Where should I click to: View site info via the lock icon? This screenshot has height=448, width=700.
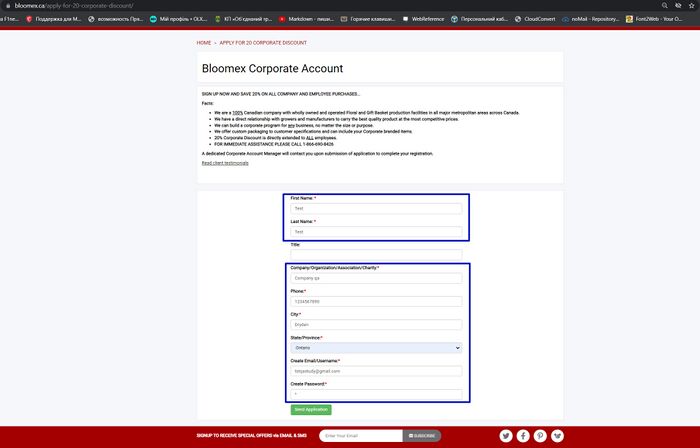pyautogui.click(x=8, y=6)
